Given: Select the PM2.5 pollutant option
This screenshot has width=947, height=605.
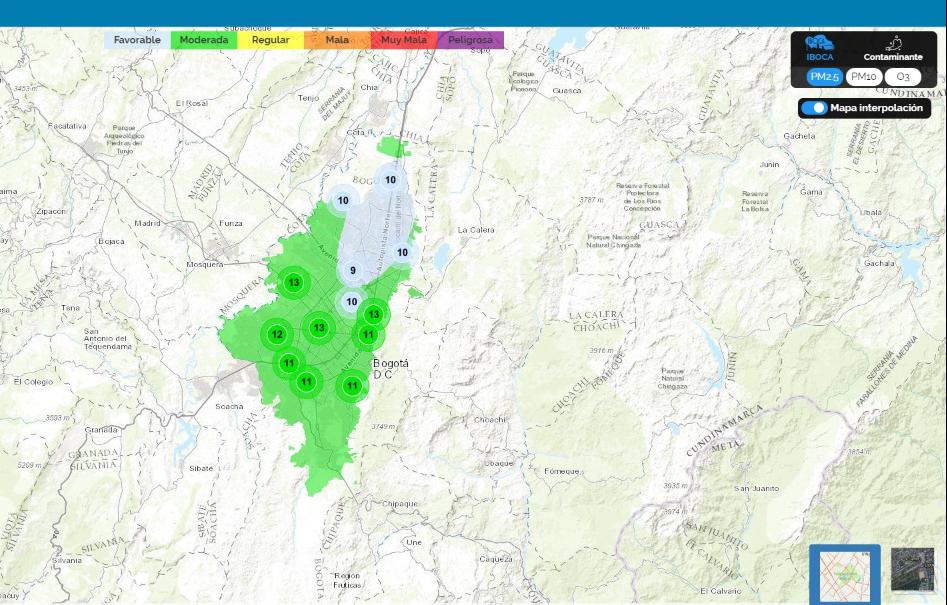Looking at the screenshot, I should tap(825, 77).
